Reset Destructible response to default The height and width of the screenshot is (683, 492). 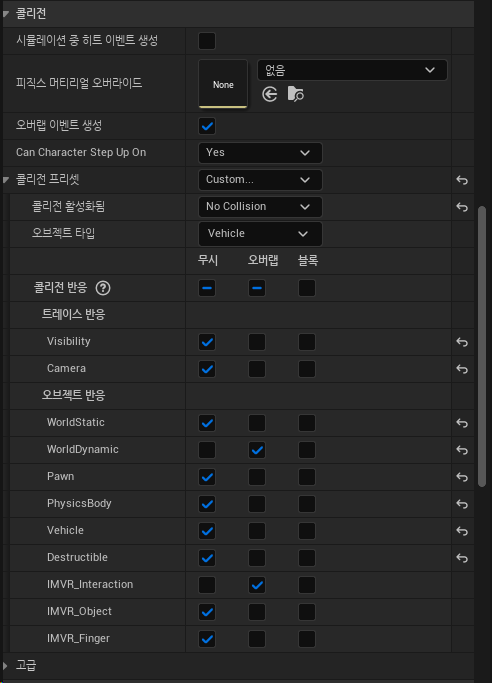click(462, 558)
